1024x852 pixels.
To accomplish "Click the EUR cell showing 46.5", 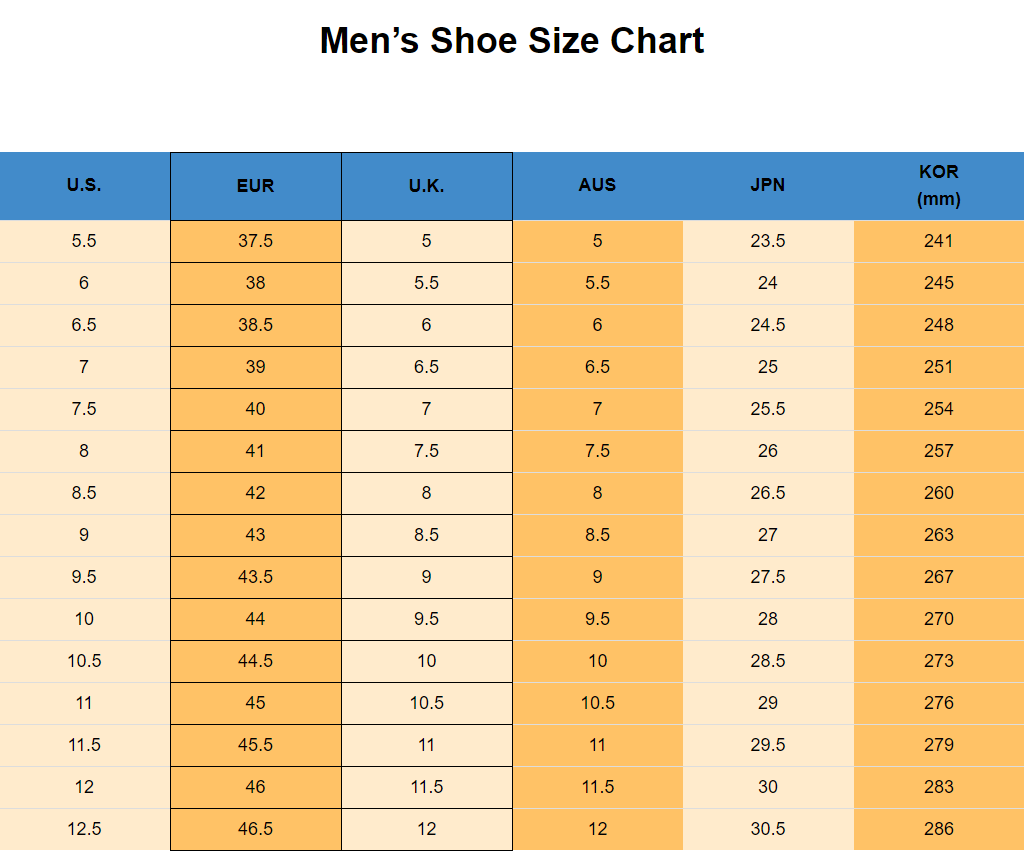I will (256, 829).
